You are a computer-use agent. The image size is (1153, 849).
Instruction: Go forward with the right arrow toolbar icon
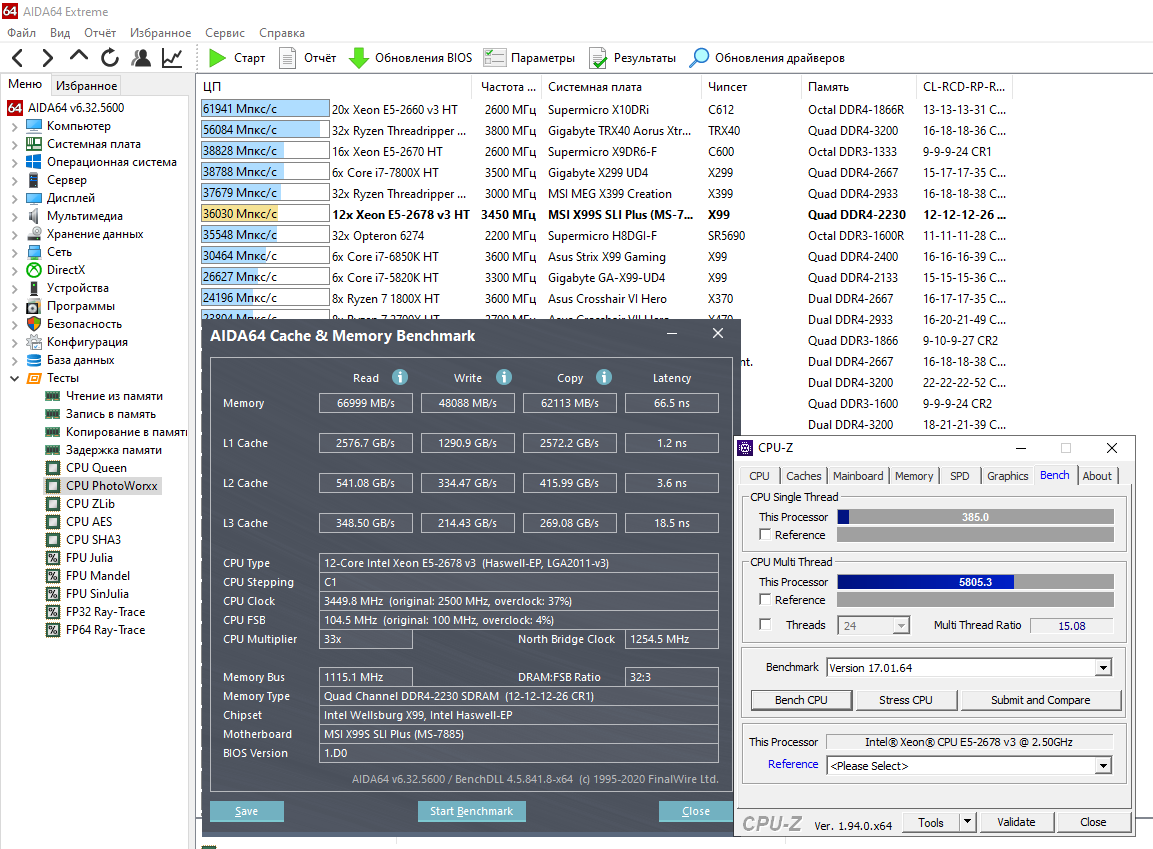pyautogui.click(x=48, y=57)
